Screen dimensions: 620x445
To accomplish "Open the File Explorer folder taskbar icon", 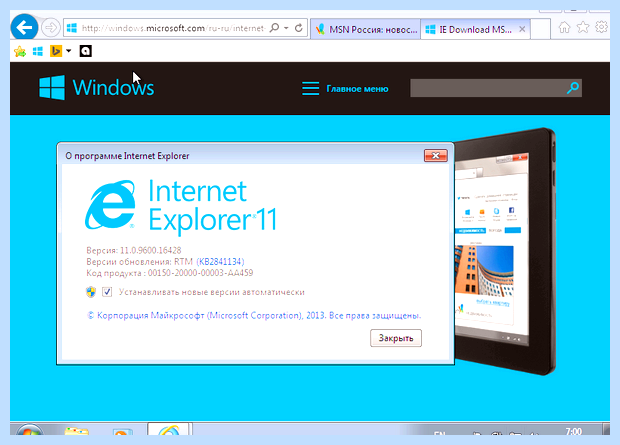I will coord(77,431).
